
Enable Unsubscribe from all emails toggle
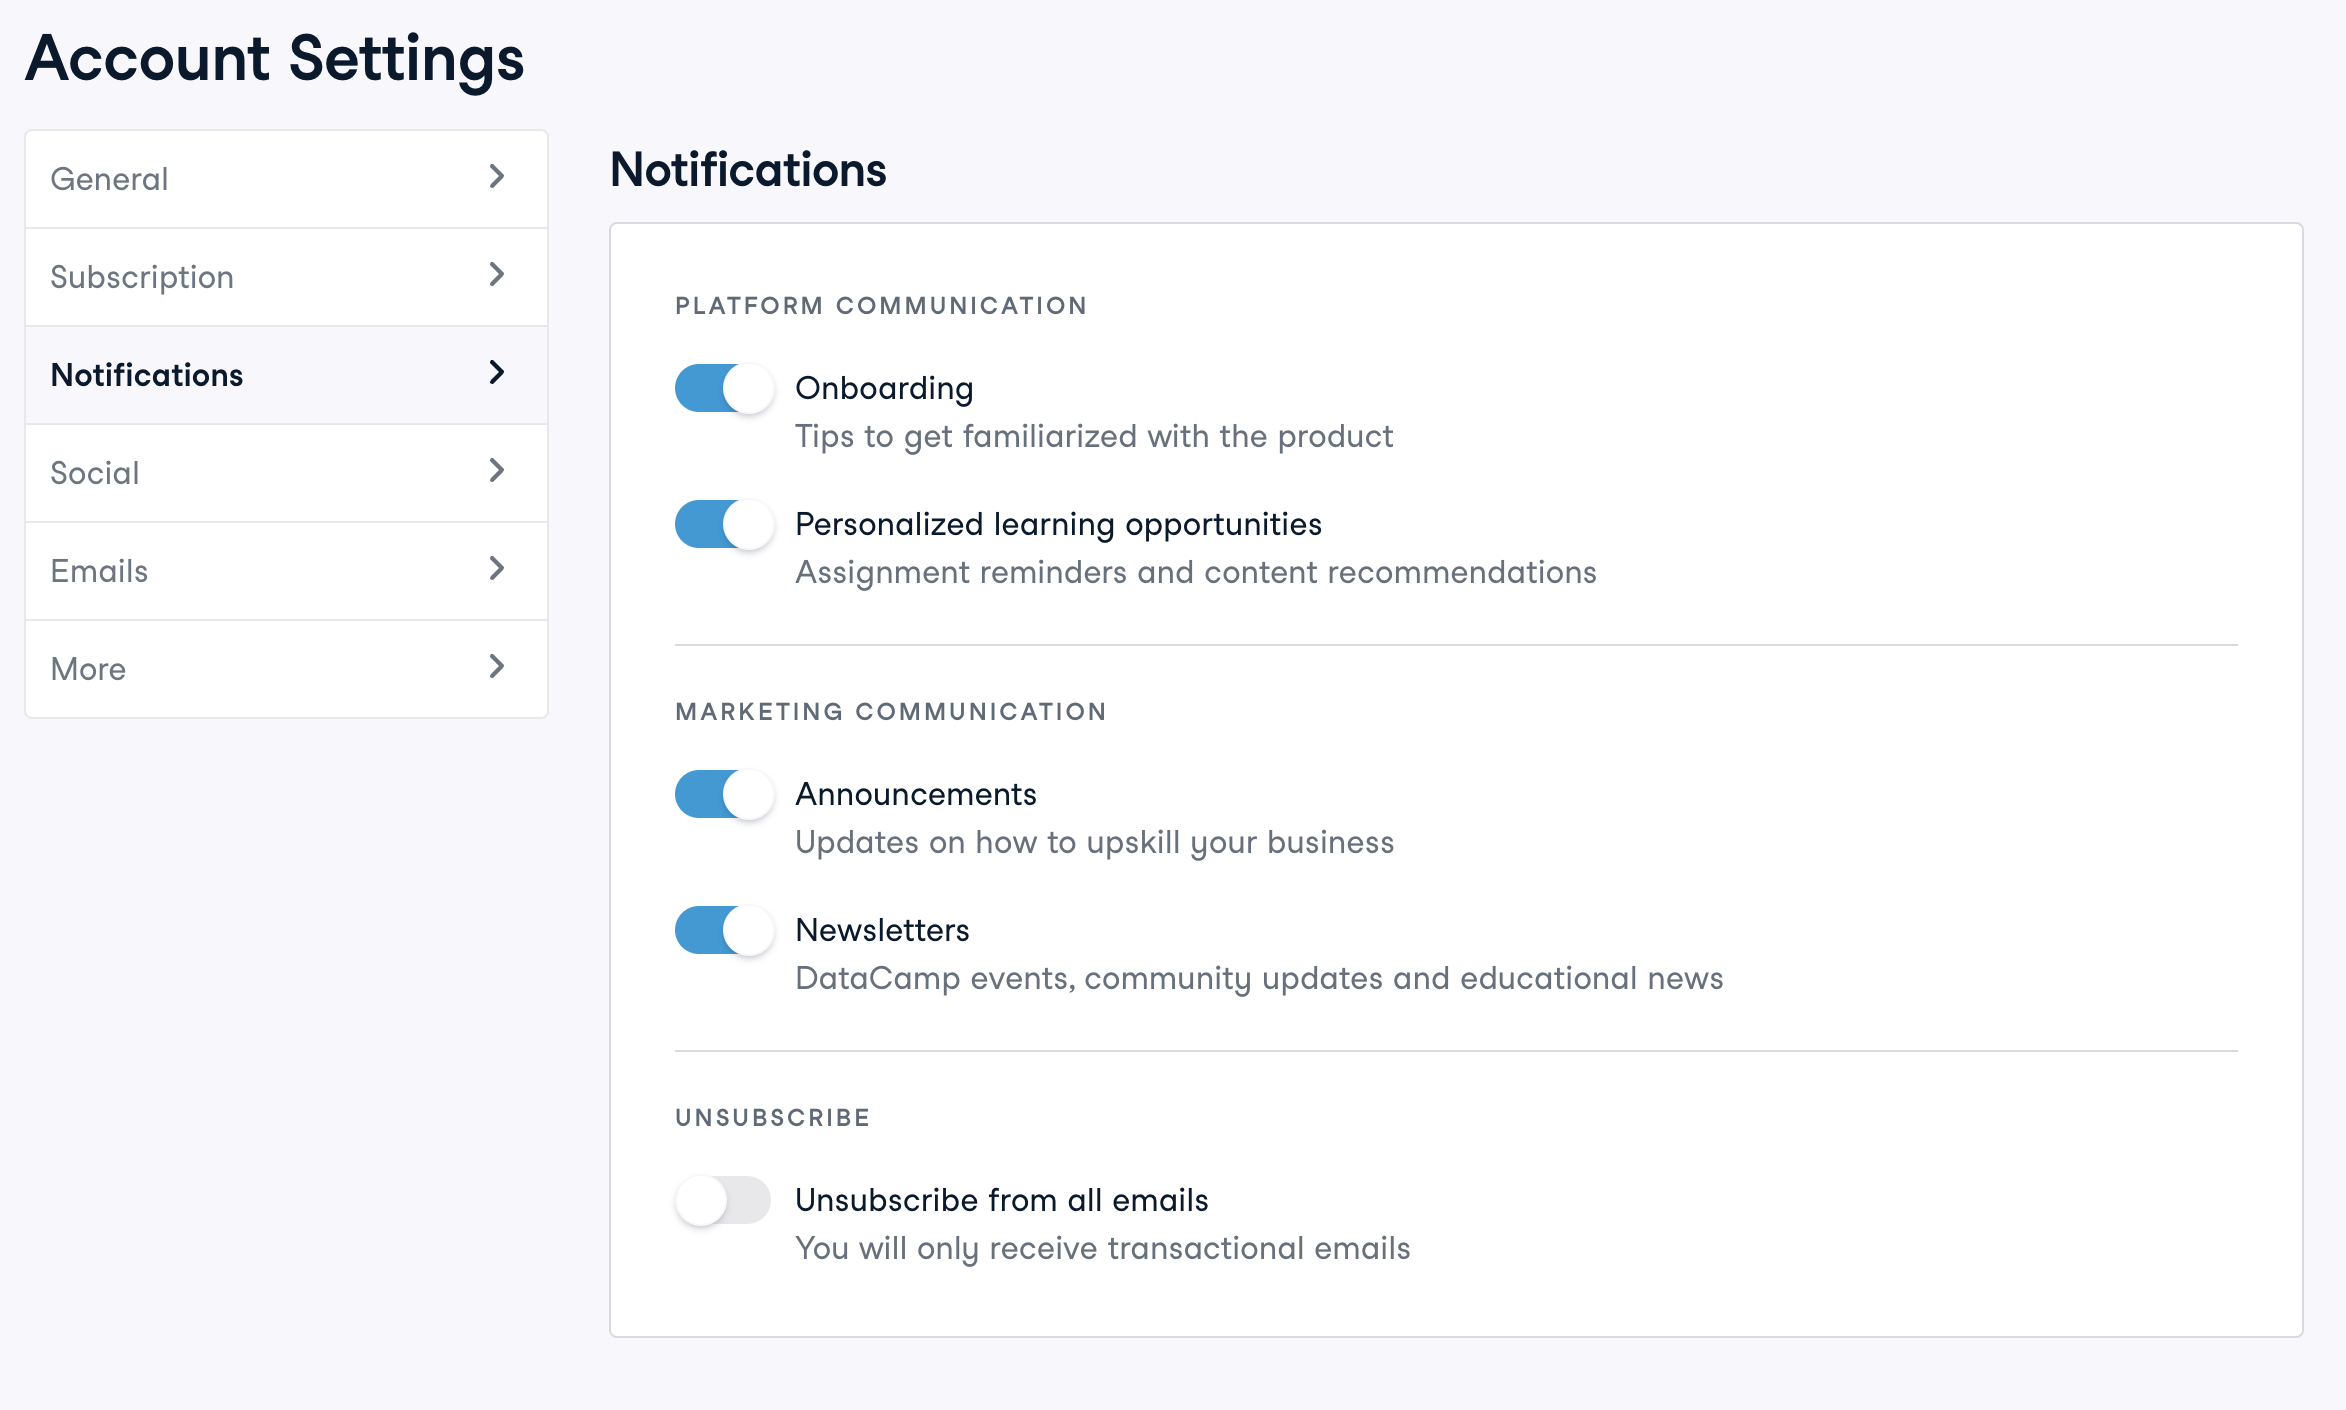[x=724, y=1201]
